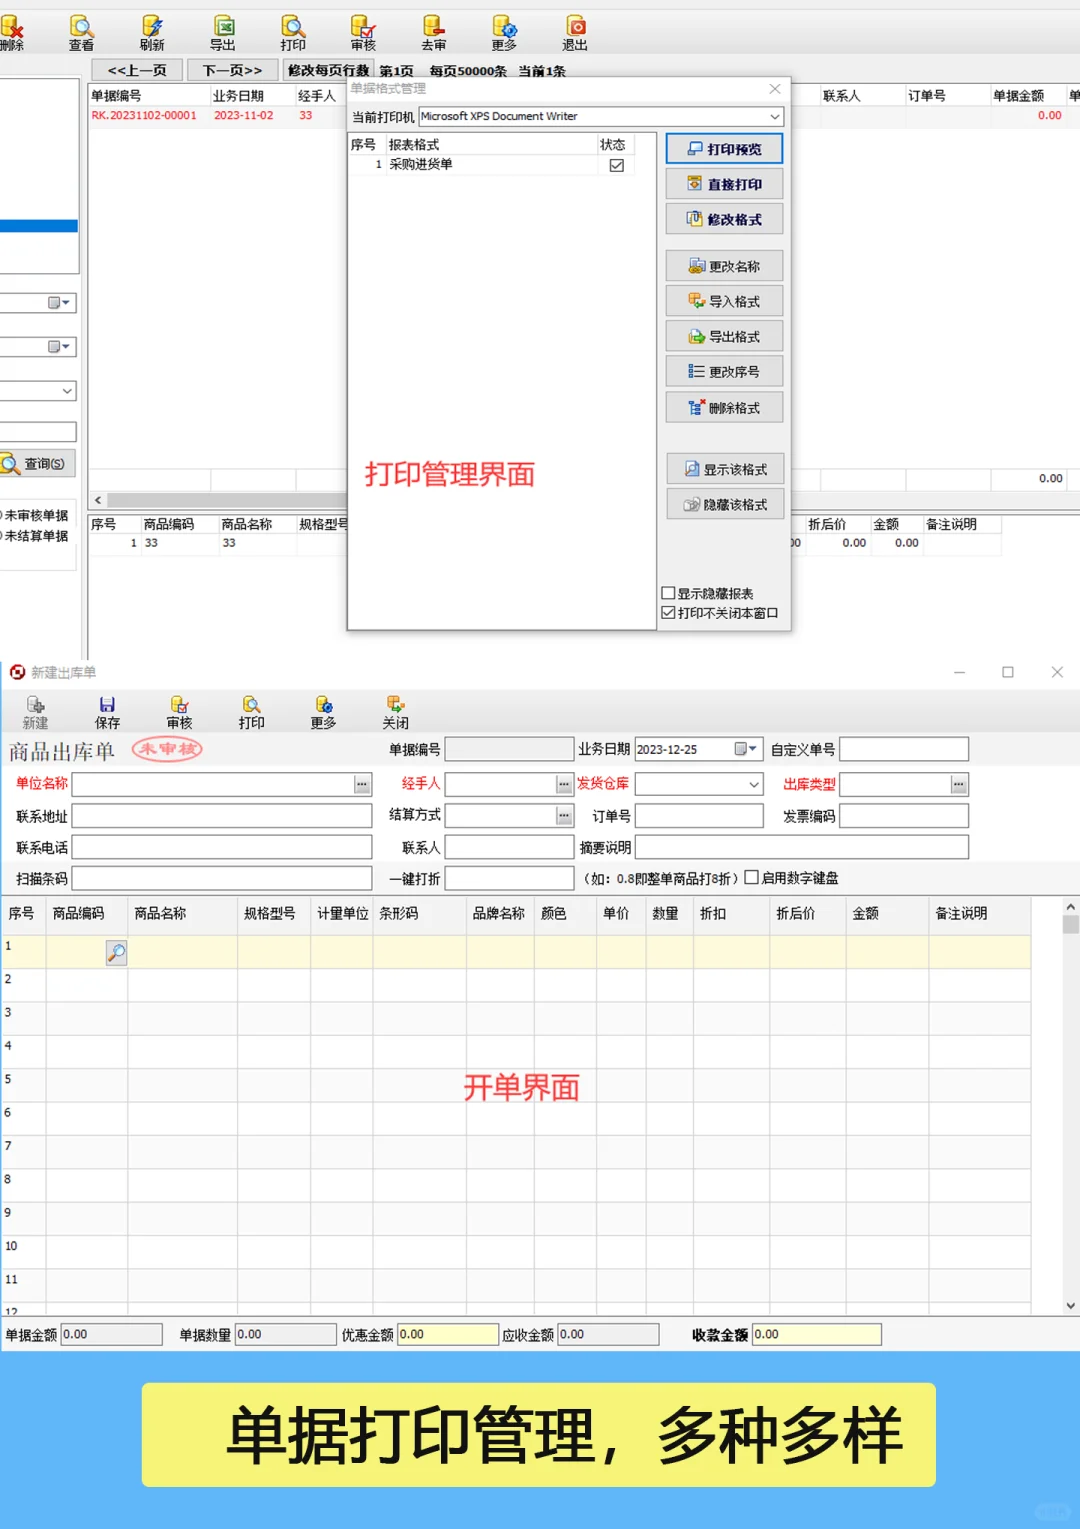This screenshot has width=1080, height=1529.
Task: Click the 刷新 (refresh) toolbar icon
Action: pyautogui.click(x=152, y=32)
